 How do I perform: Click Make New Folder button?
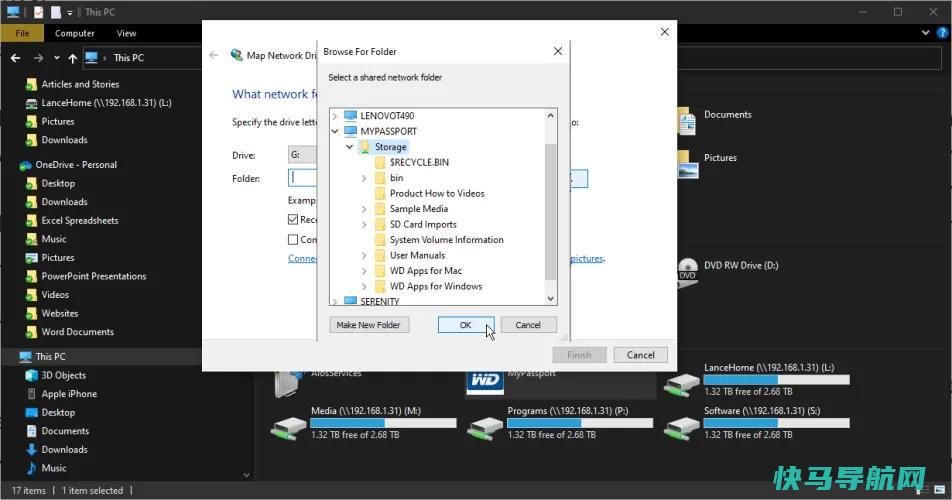point(369,325)
